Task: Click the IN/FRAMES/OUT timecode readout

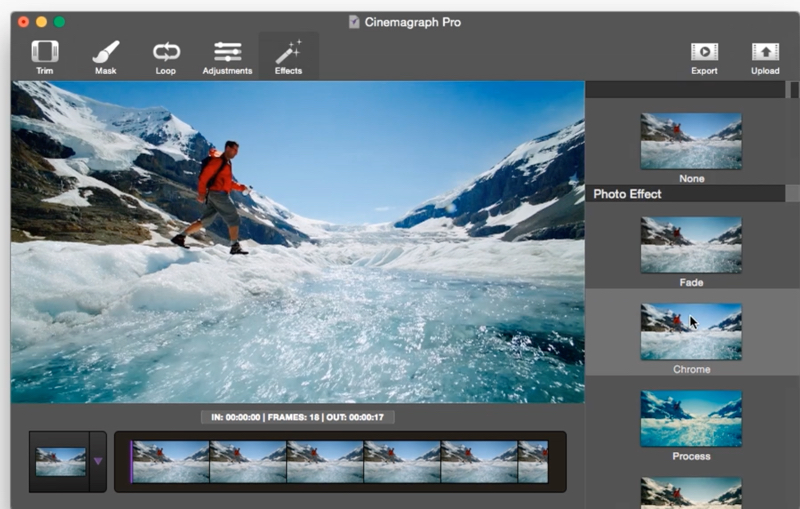Action: (297, 417)
